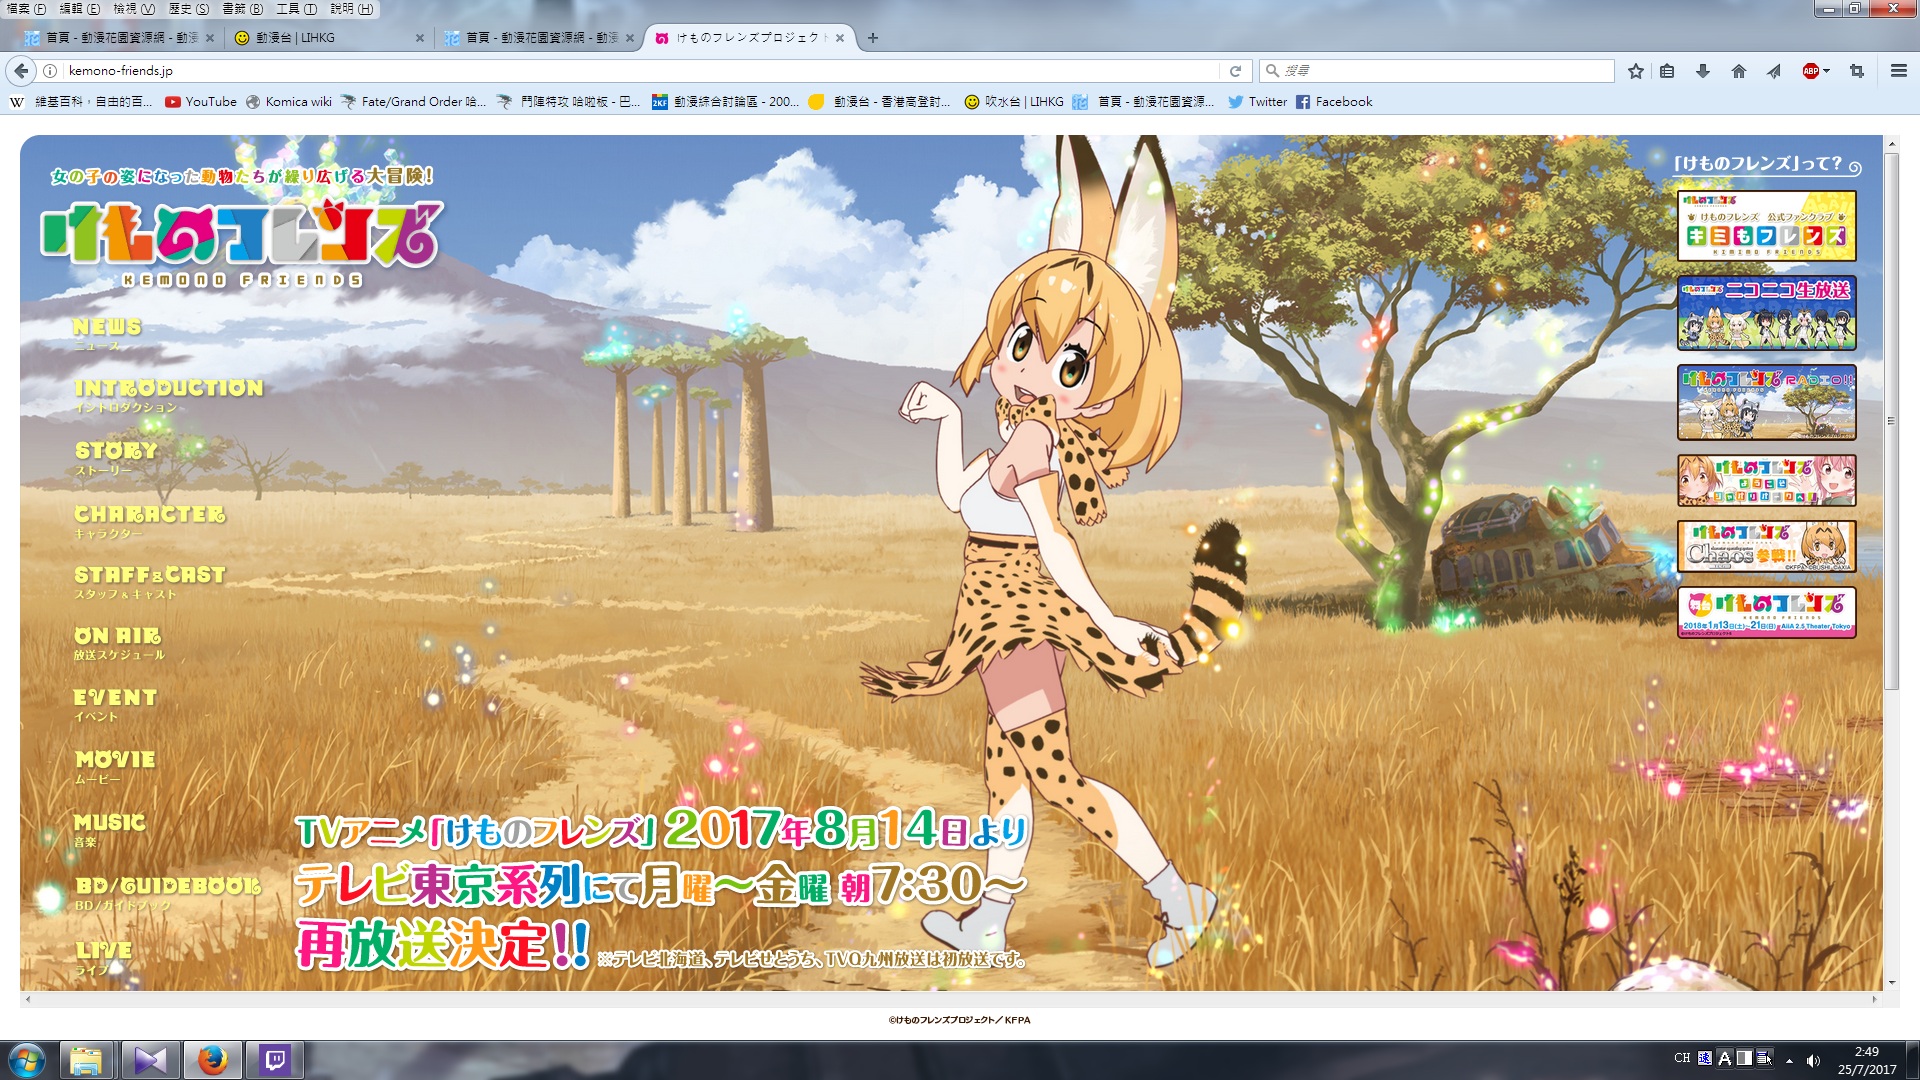Viewport: 1920px width, 1080px height.
Task: Click the paper plane share icon
Action: 1774,71
